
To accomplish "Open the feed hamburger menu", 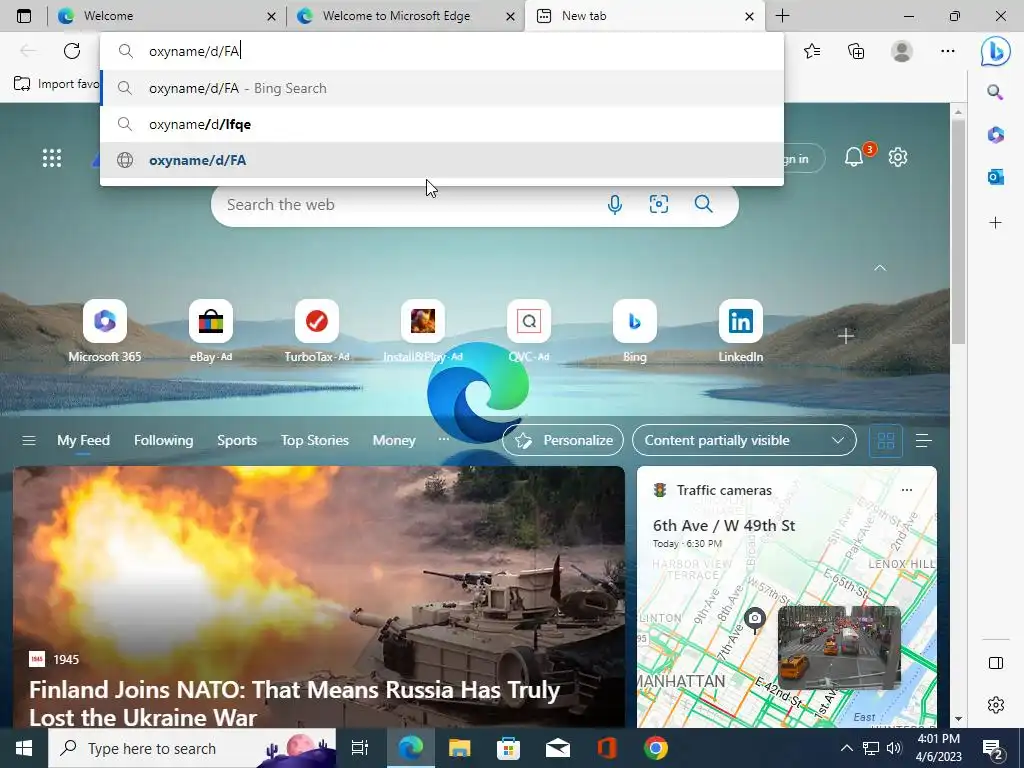I will tap(29, 440).
